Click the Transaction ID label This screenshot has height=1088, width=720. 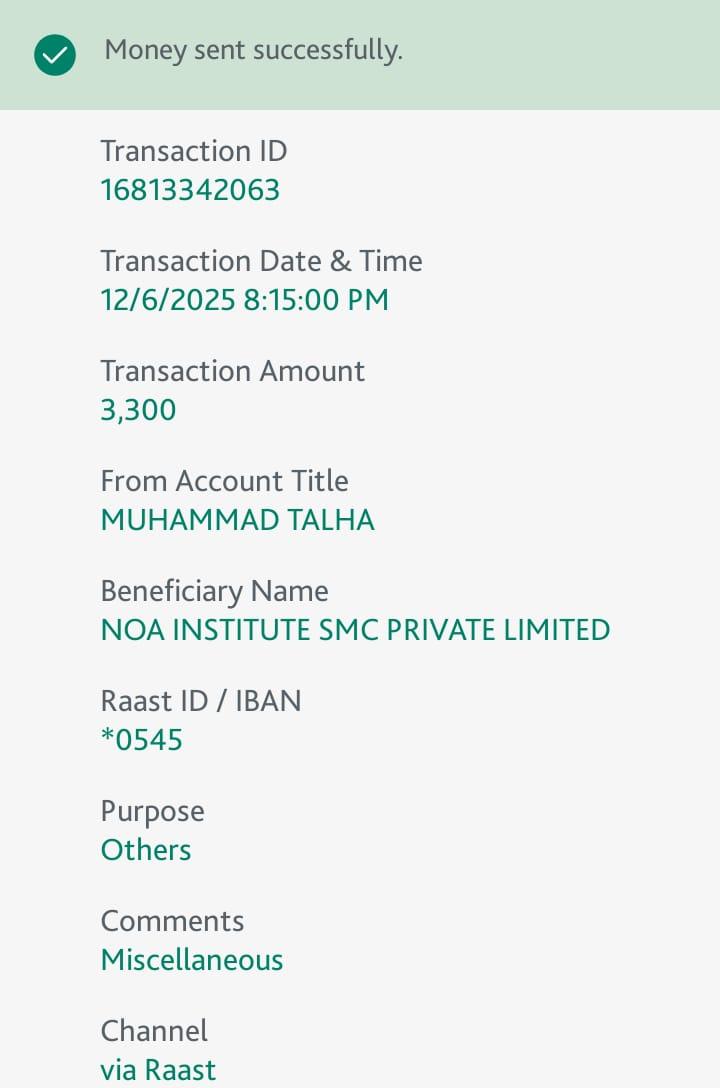(193, 151)
